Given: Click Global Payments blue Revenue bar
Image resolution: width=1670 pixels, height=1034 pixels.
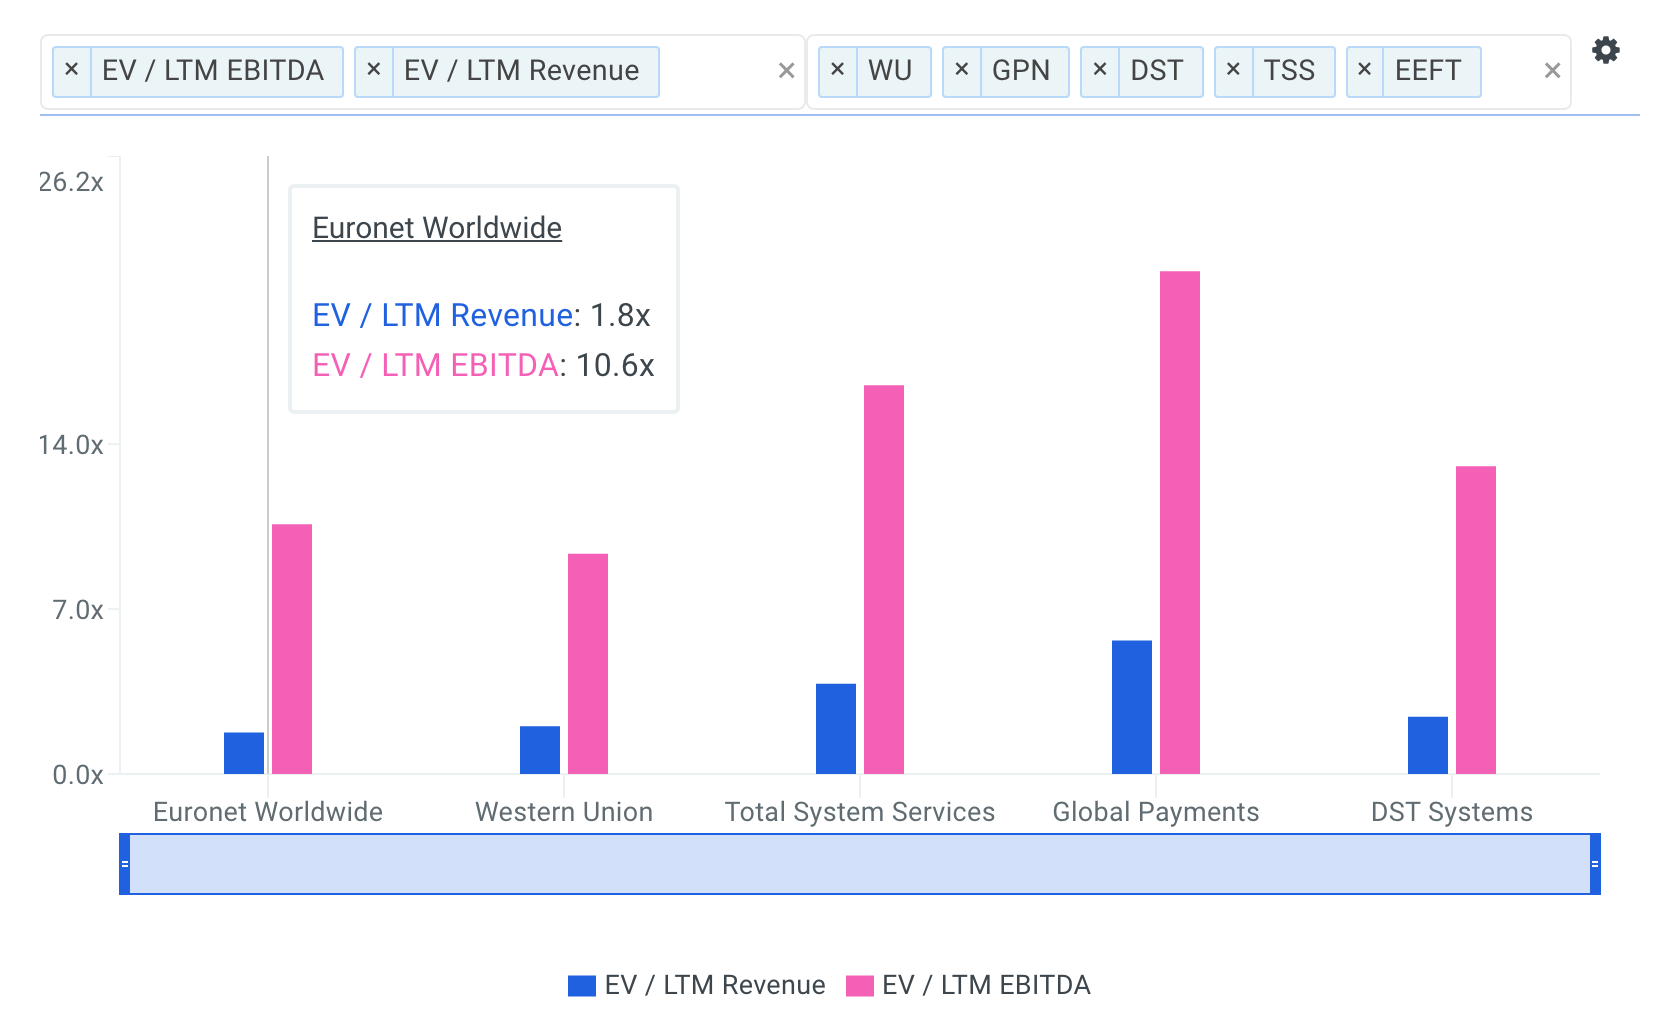Looking at the screenshot, I should [1132, 707].
